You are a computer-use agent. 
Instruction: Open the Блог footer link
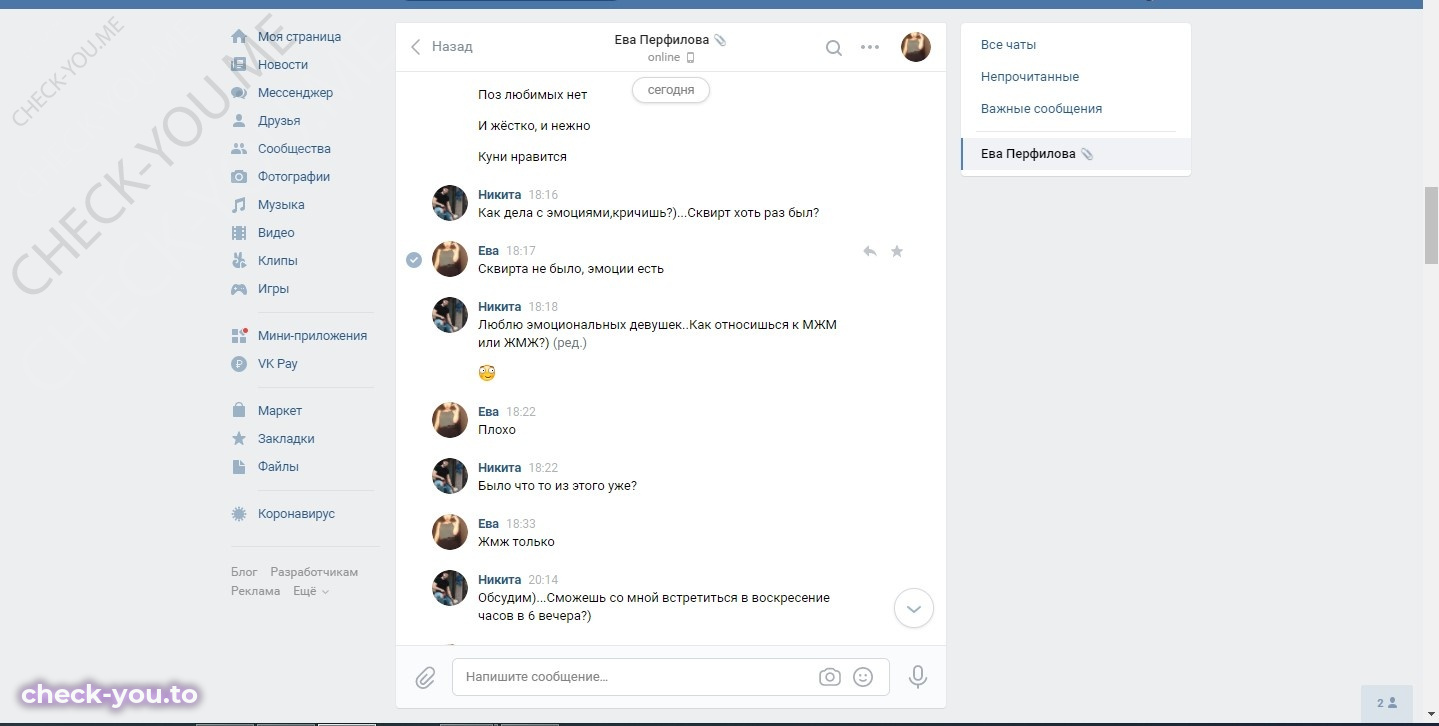244,572
